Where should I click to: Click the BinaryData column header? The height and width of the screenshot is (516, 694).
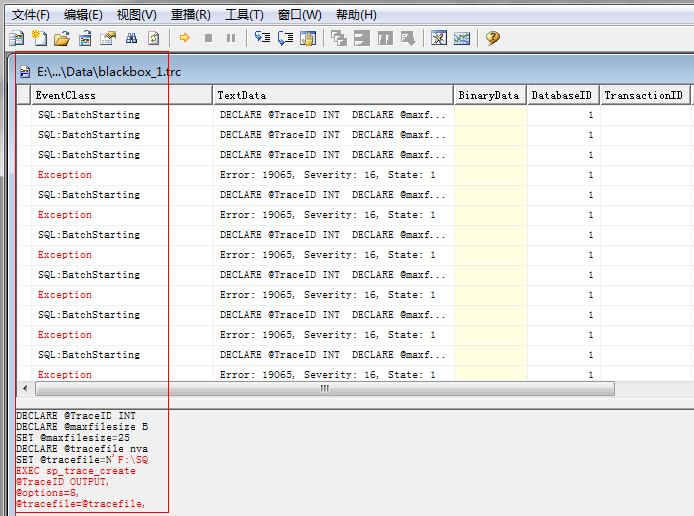tap(490, 95)
